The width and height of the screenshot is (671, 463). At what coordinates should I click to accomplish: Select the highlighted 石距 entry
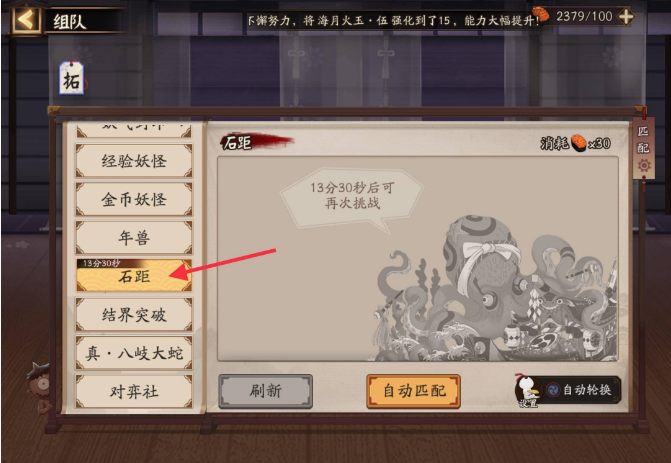pyautogui.click(x=134, y=276)
